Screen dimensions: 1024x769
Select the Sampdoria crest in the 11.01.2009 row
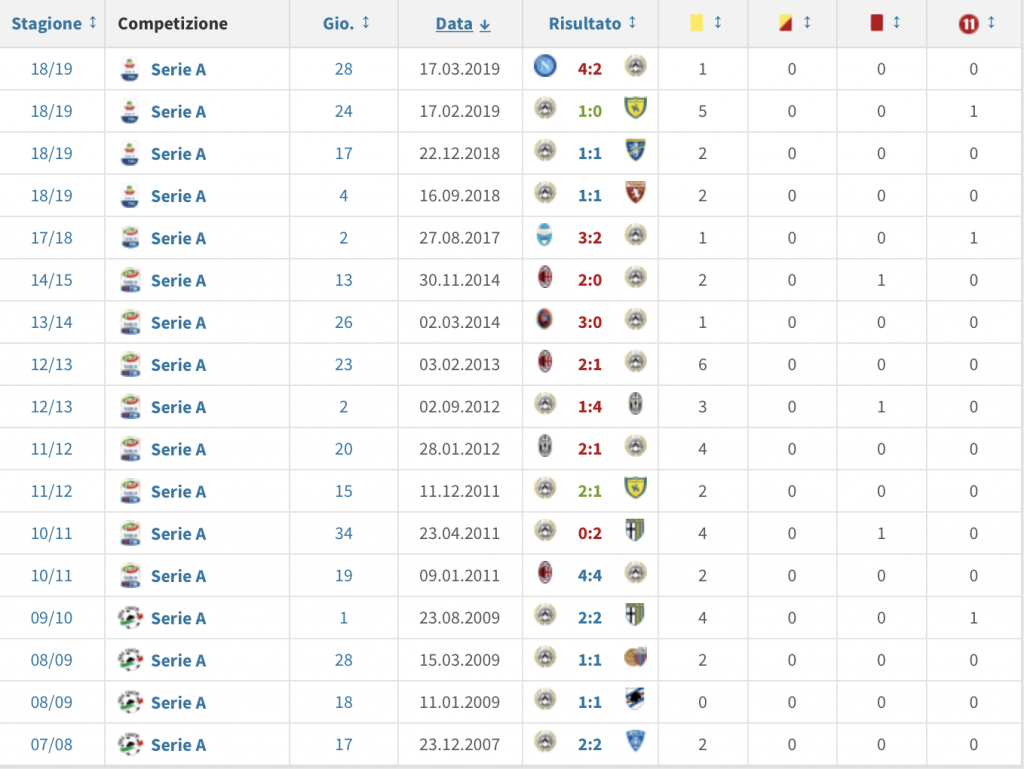click(634, 701)
